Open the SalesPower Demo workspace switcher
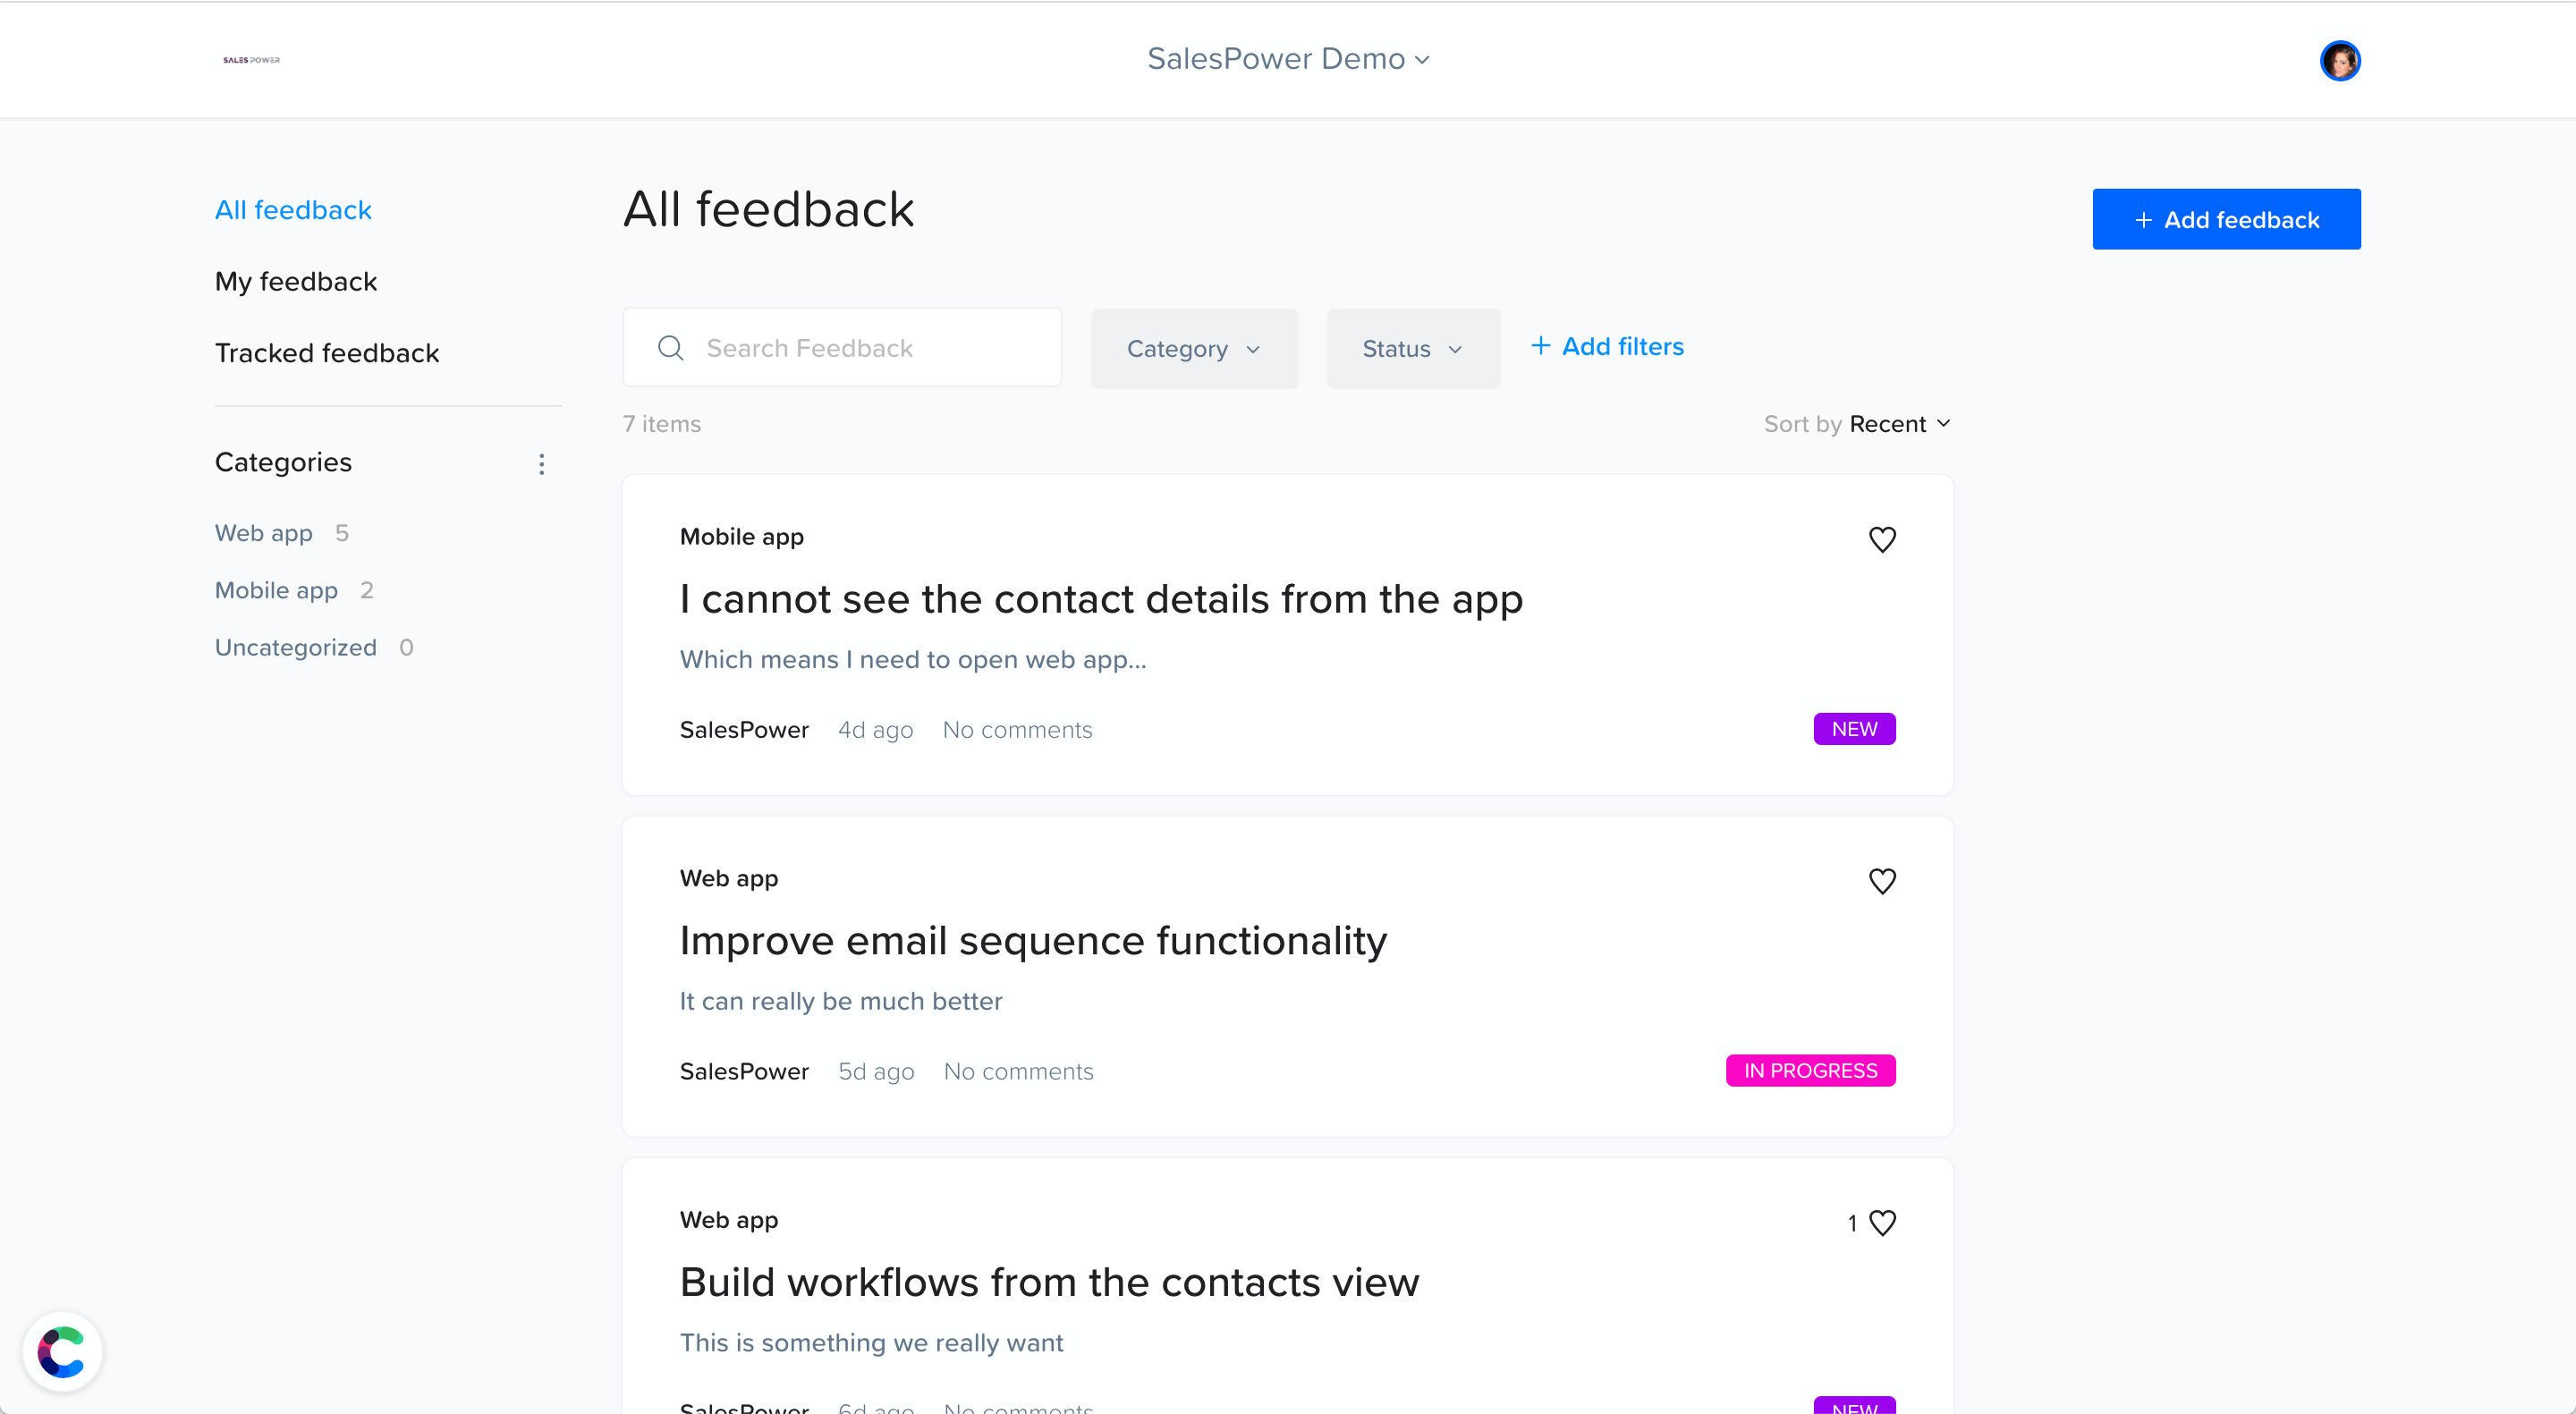The height and width of the screenshot is (1414, 2576). click(1287, 59)
